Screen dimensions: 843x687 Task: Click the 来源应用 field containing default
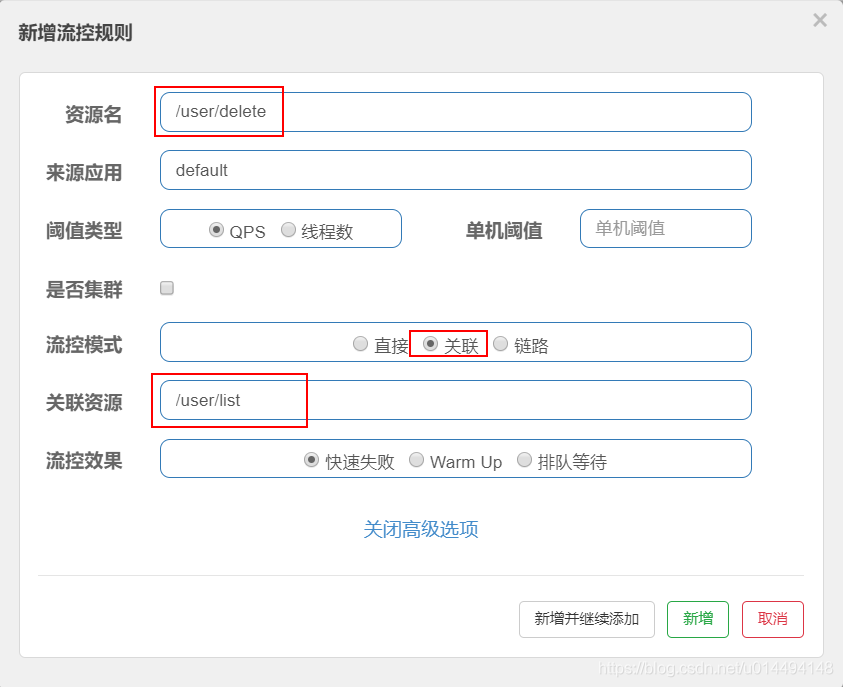(x=400, y=170)
